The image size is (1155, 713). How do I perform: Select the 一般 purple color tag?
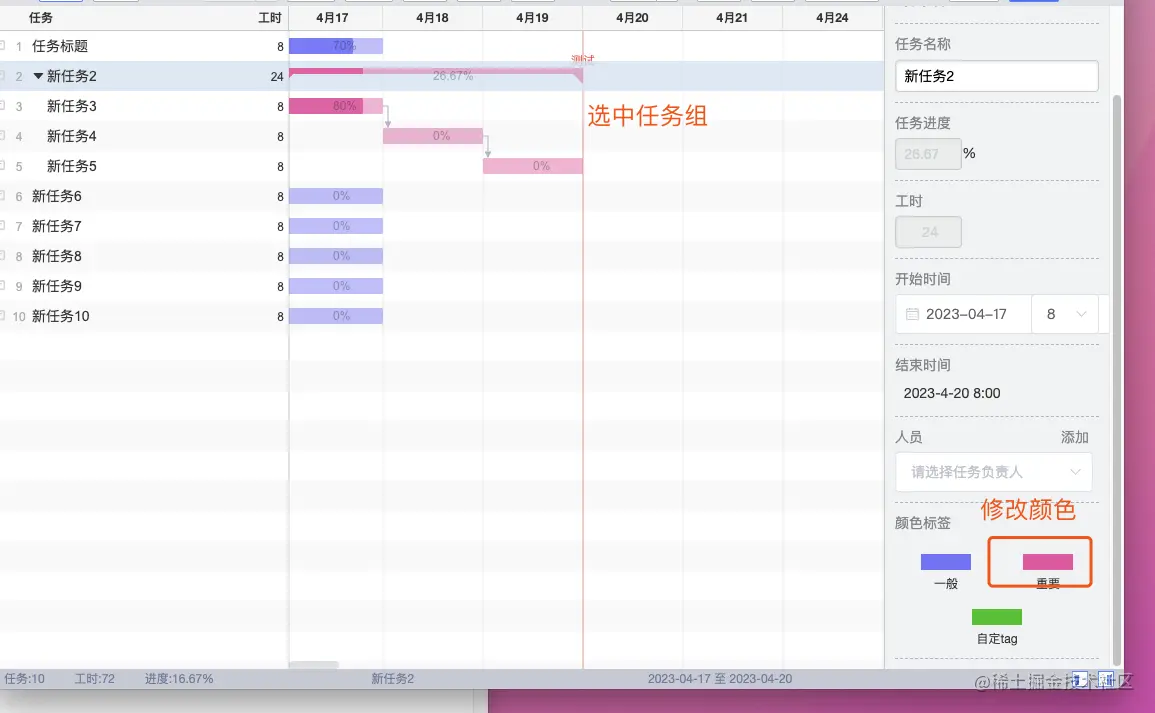pyautogui.click(x=945, y=561)
